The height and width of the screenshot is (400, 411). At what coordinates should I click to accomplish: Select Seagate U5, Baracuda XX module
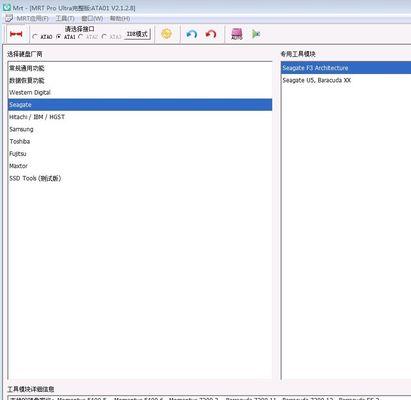coord(346,80)
